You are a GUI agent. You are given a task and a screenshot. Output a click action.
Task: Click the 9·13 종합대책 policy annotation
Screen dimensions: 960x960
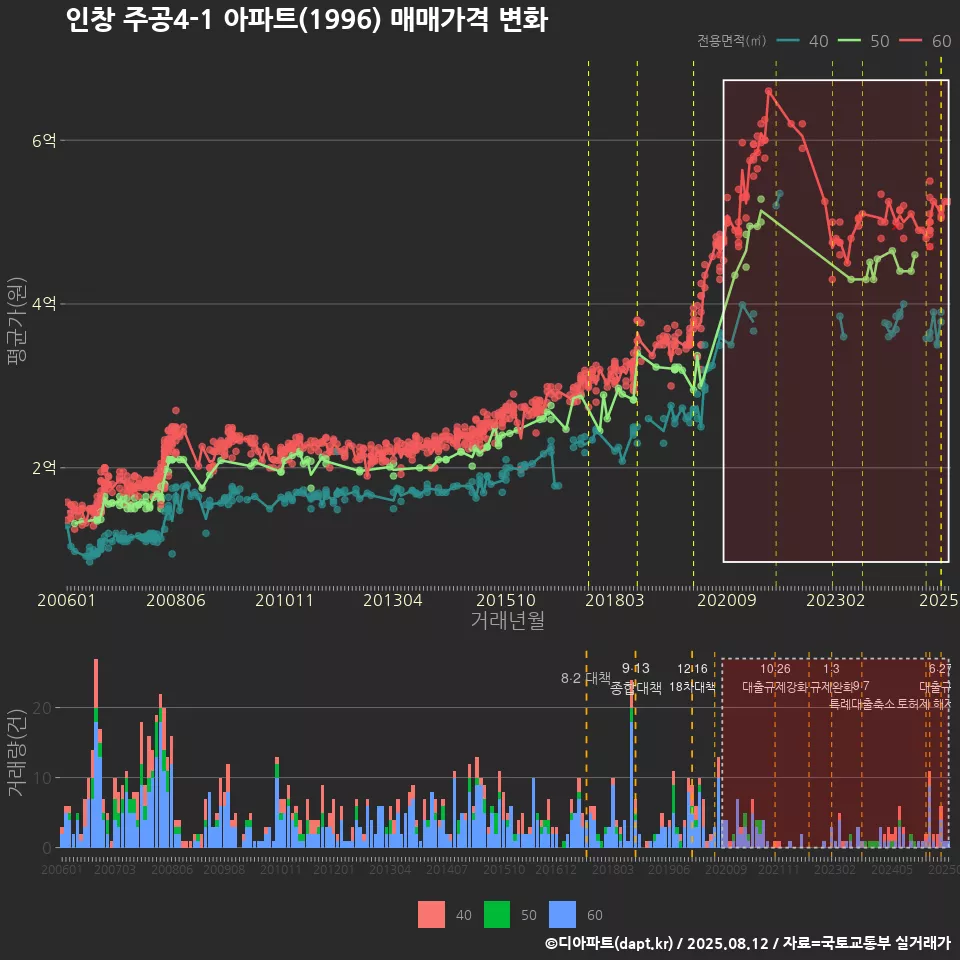coord(636,678)
